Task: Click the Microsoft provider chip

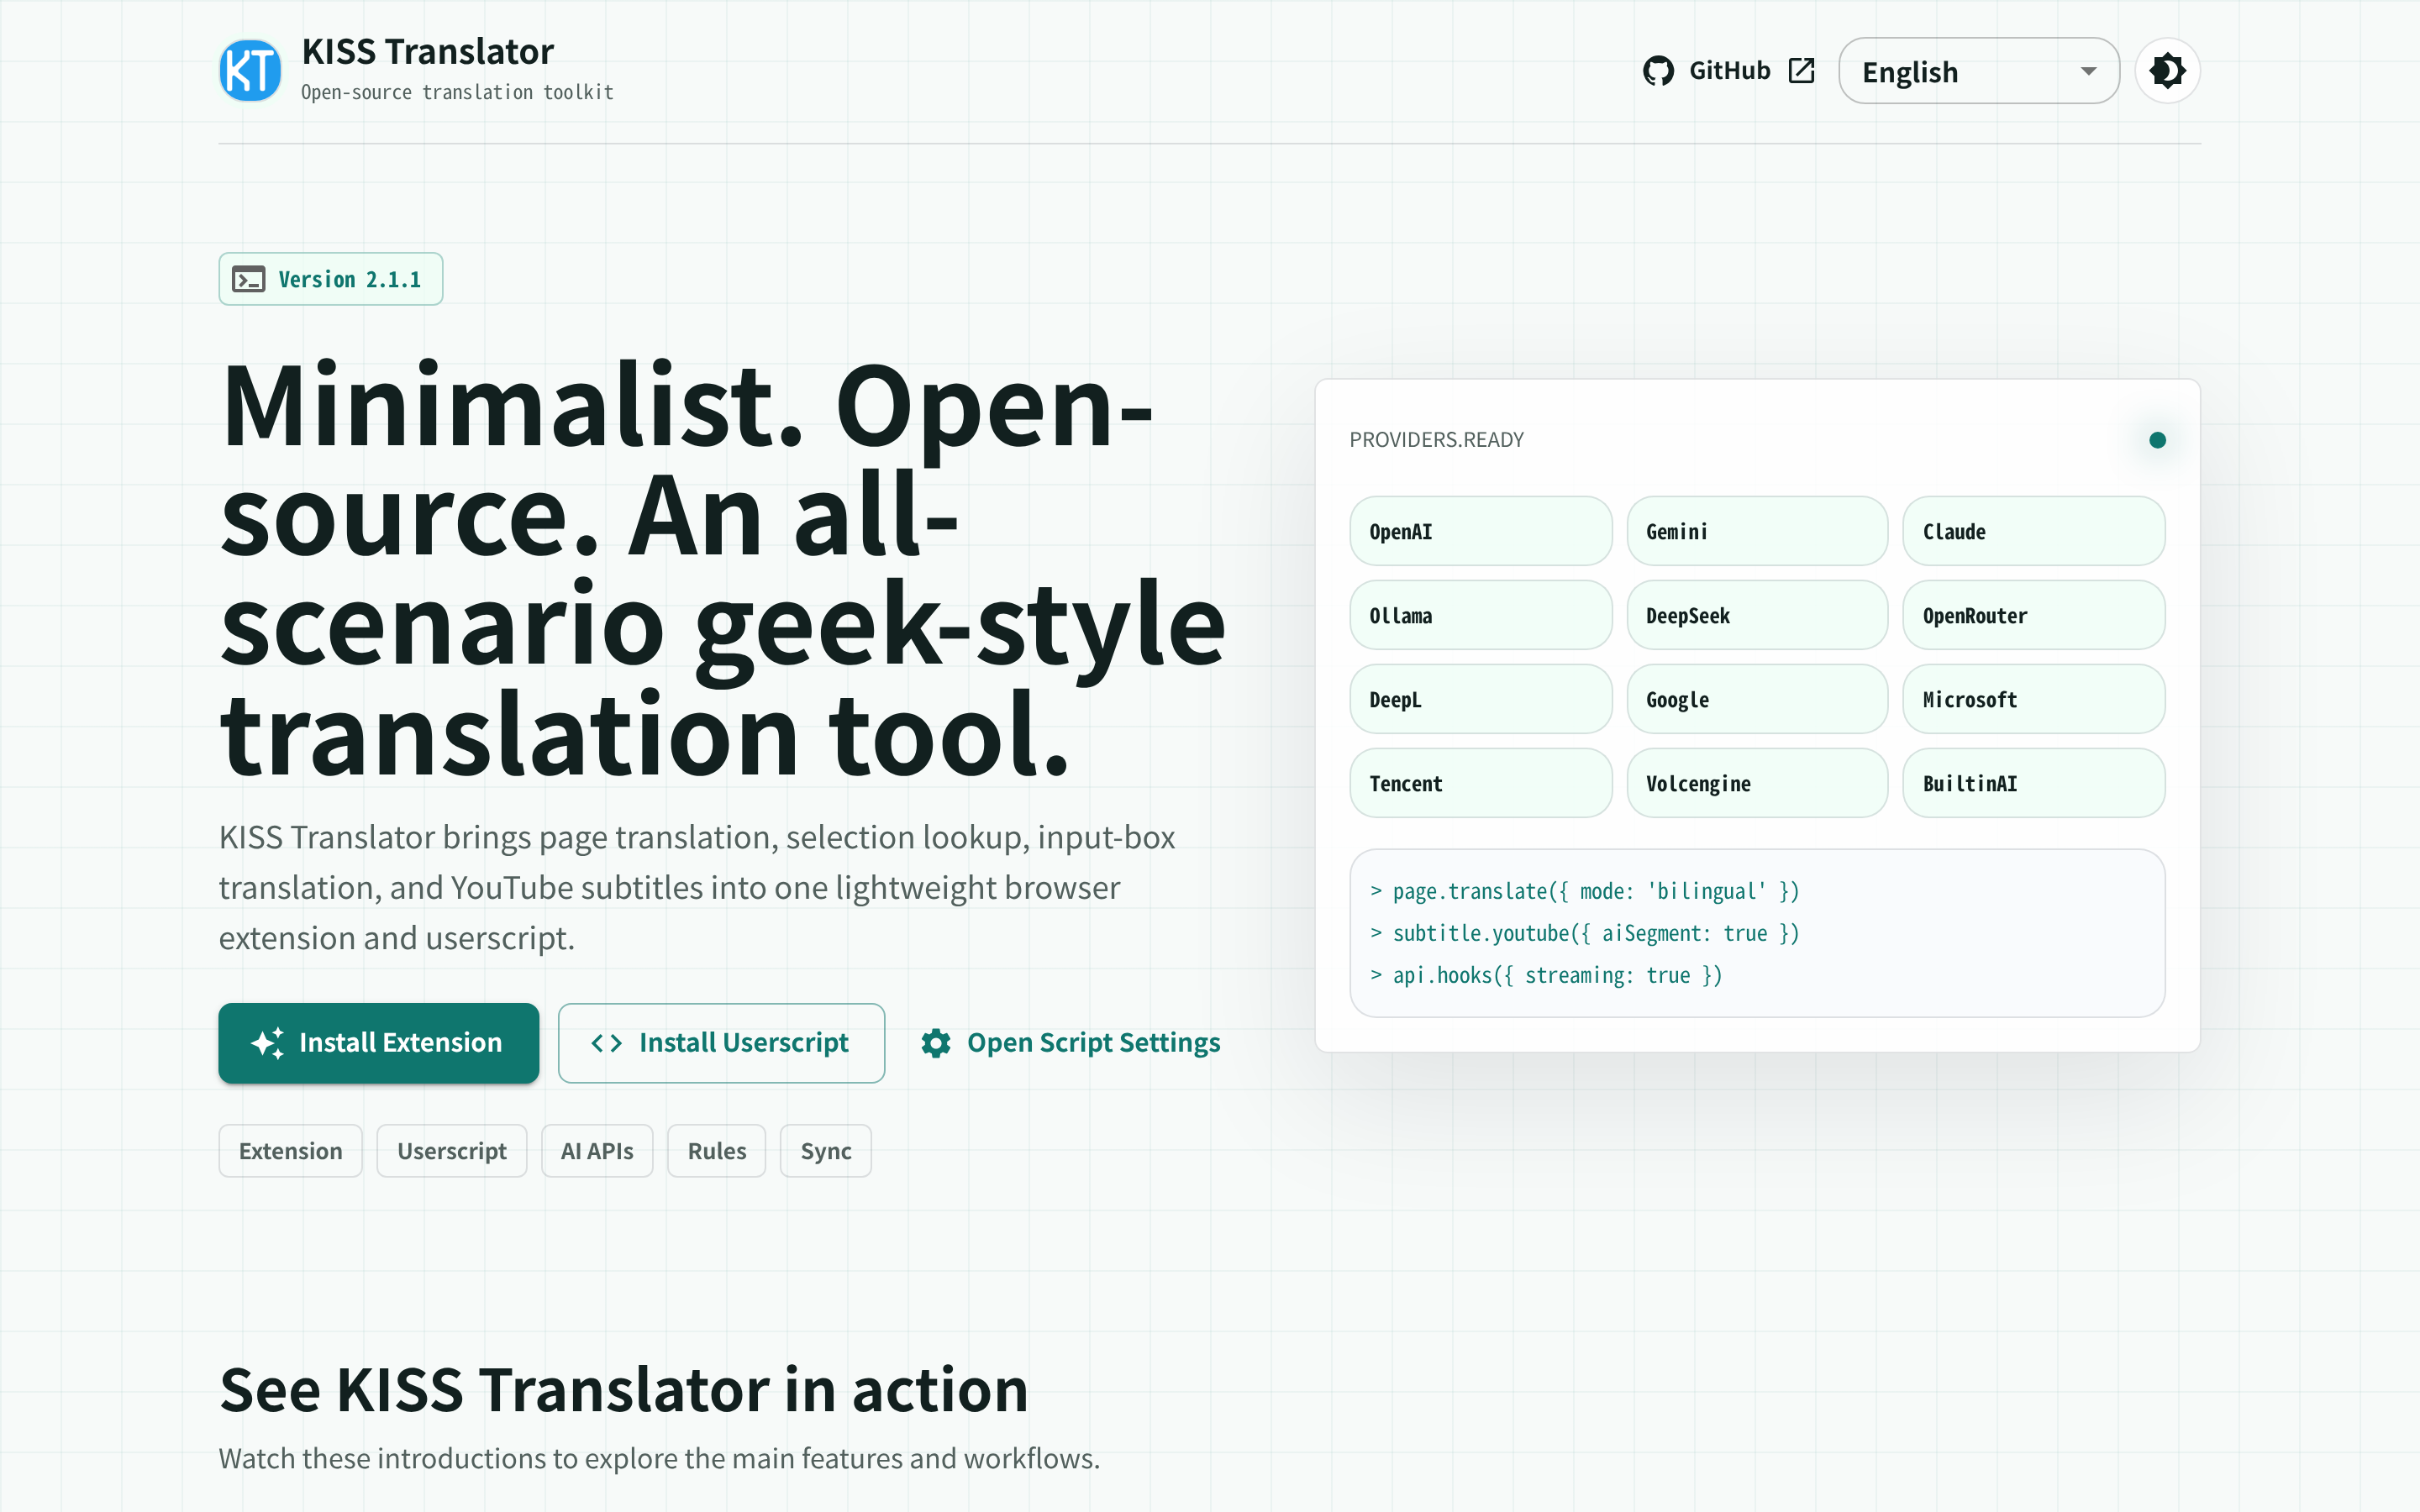Action: 2034,699
